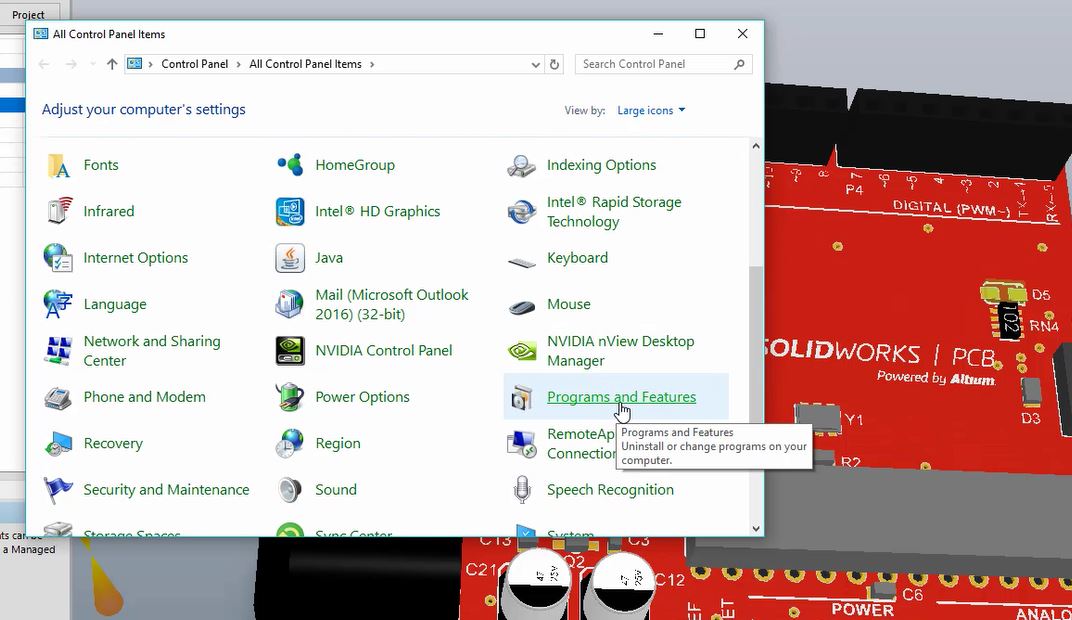Image resolution: width=1072 pixels, height=620 pixels.
Task: Click Control Panel icon in address bar
Action: [135, 64]
